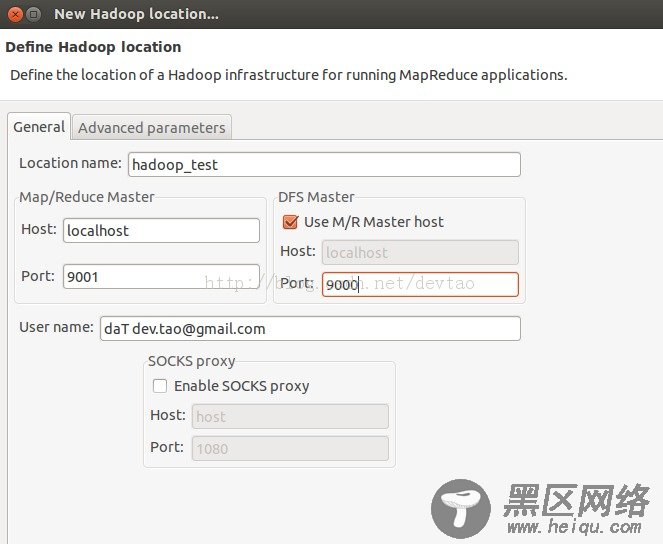Click the Map/Reduce Master Port field
The height and width of the screenshot is (544, 663).
pyautogui.click(x=161, y=277)
